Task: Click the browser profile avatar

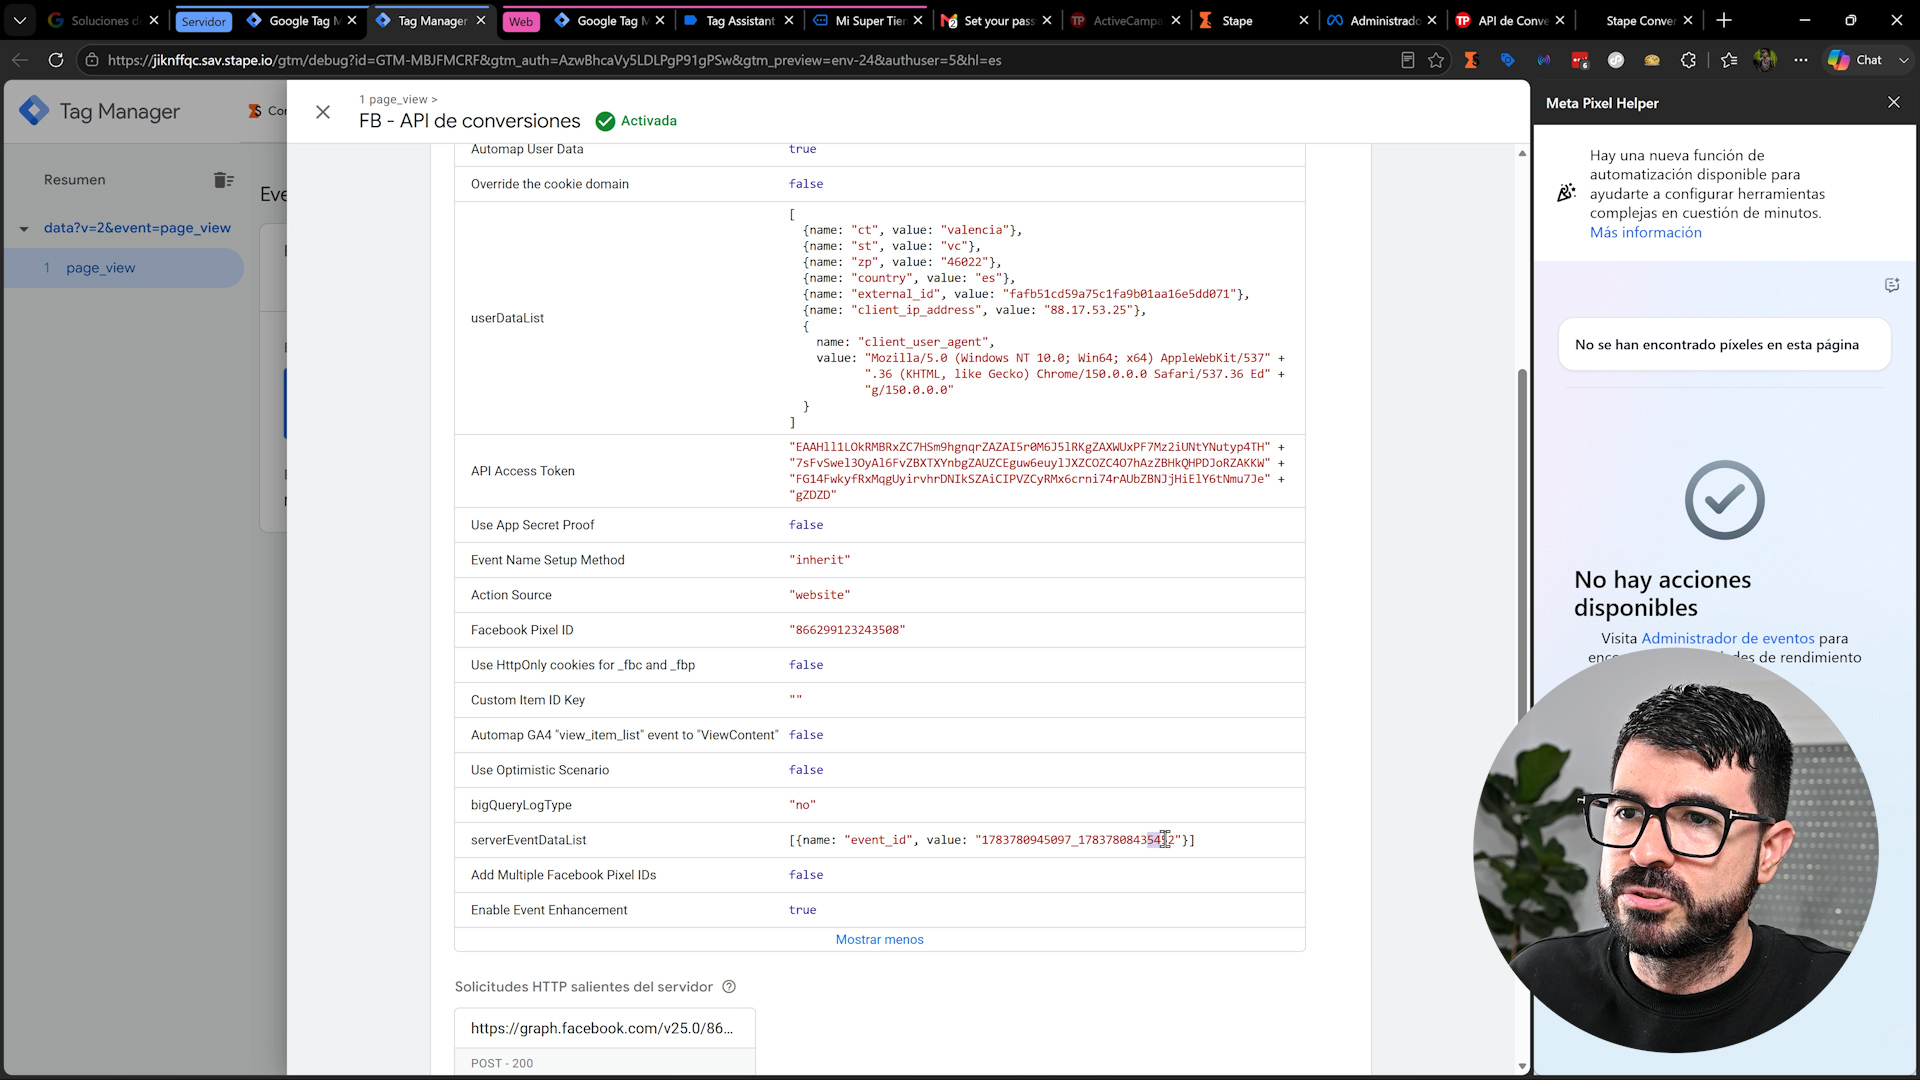Action: tap(1765, 60)
